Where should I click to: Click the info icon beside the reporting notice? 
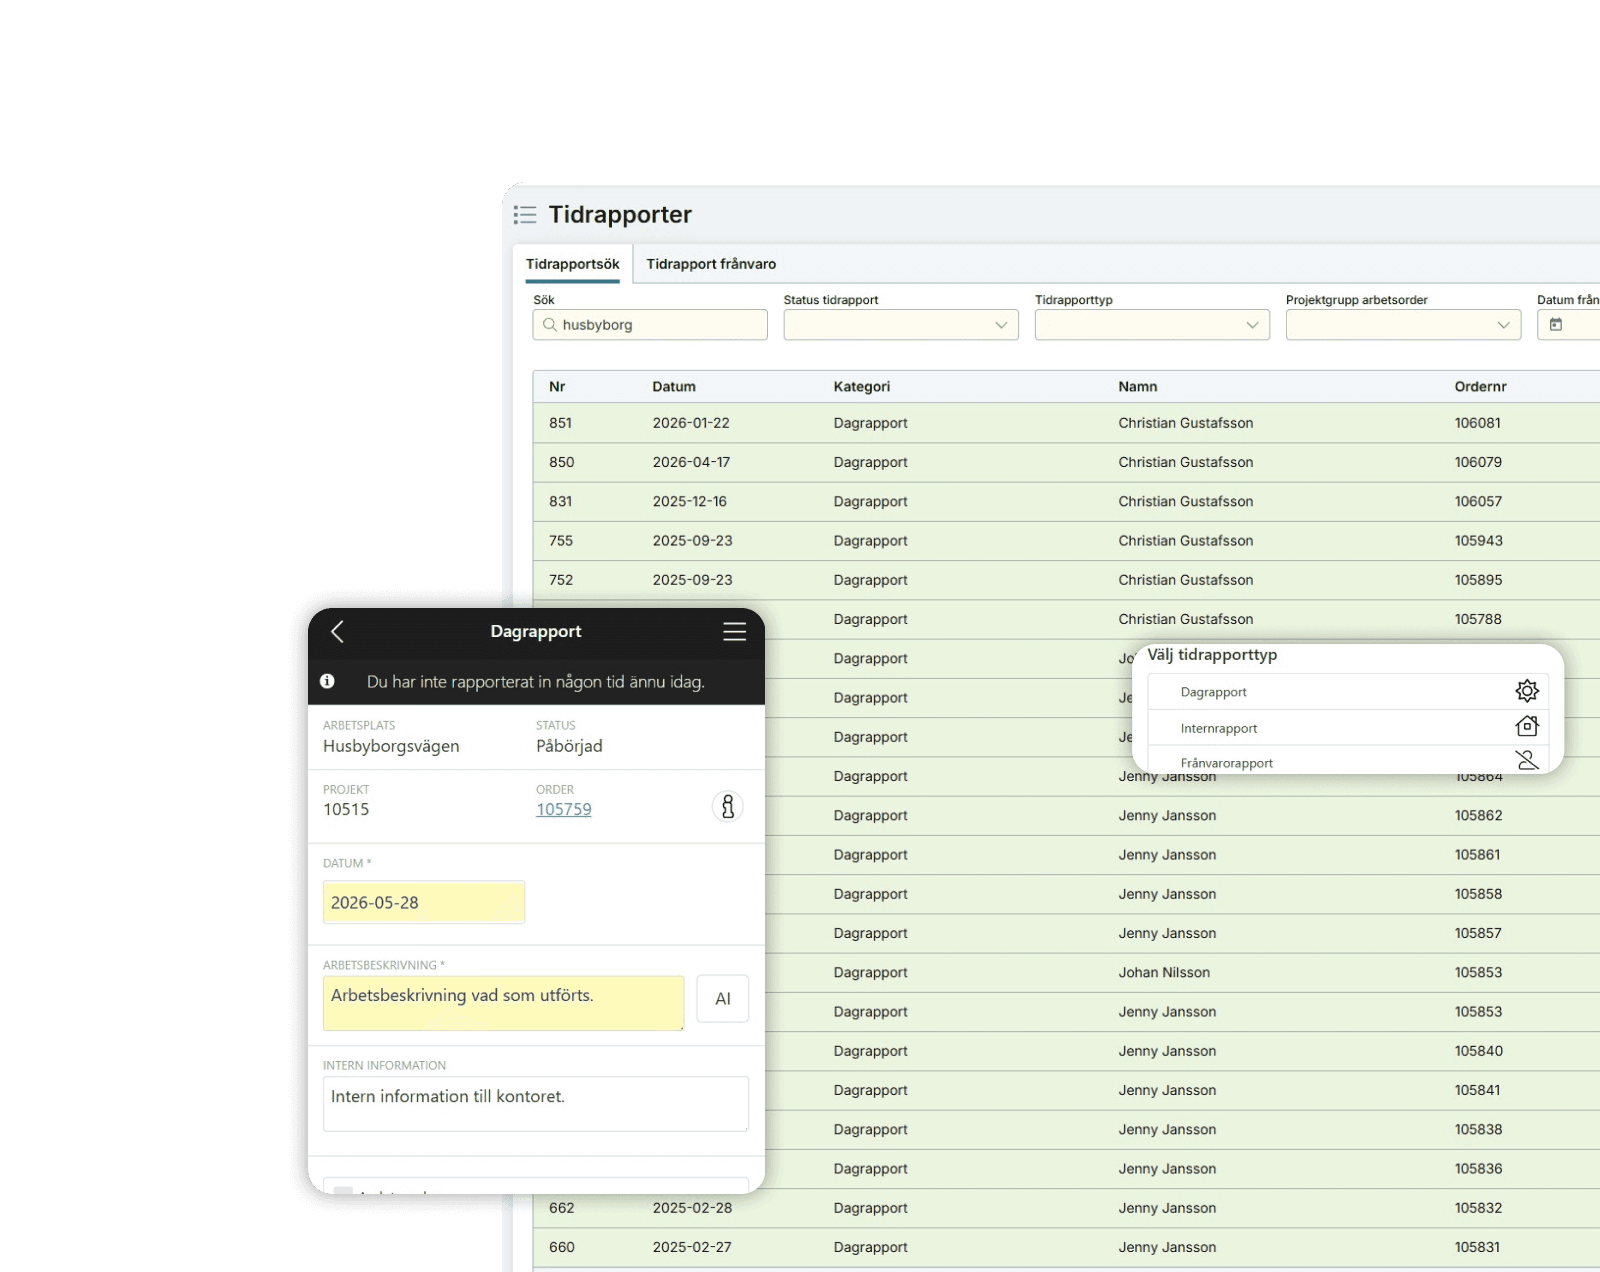pos(327,681)
